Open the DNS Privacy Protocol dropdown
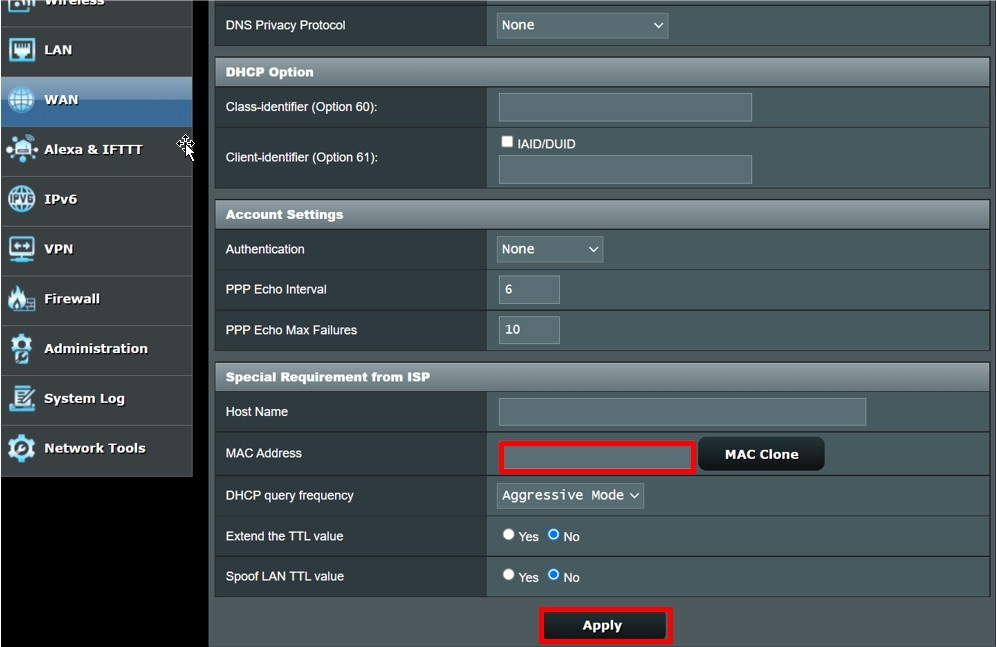This screenshot has height=647, width=996. click(582, 25)
